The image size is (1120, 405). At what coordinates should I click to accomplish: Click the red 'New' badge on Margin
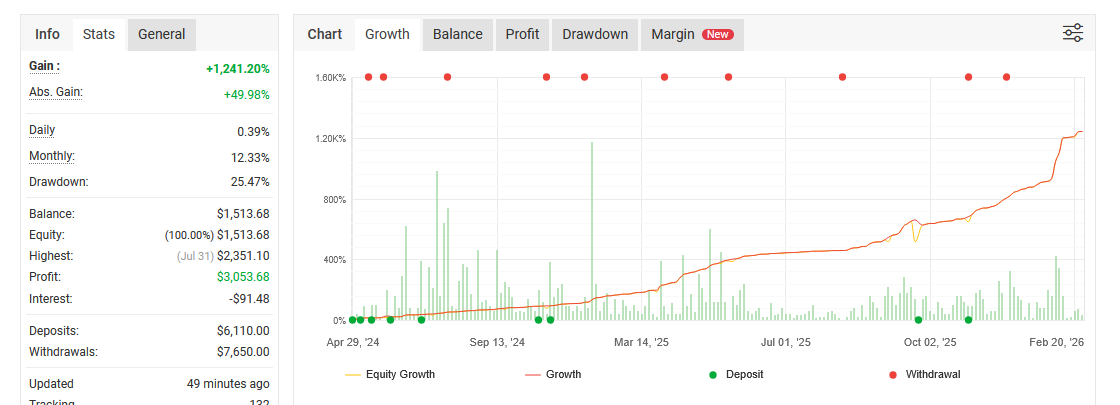(717, 34)
